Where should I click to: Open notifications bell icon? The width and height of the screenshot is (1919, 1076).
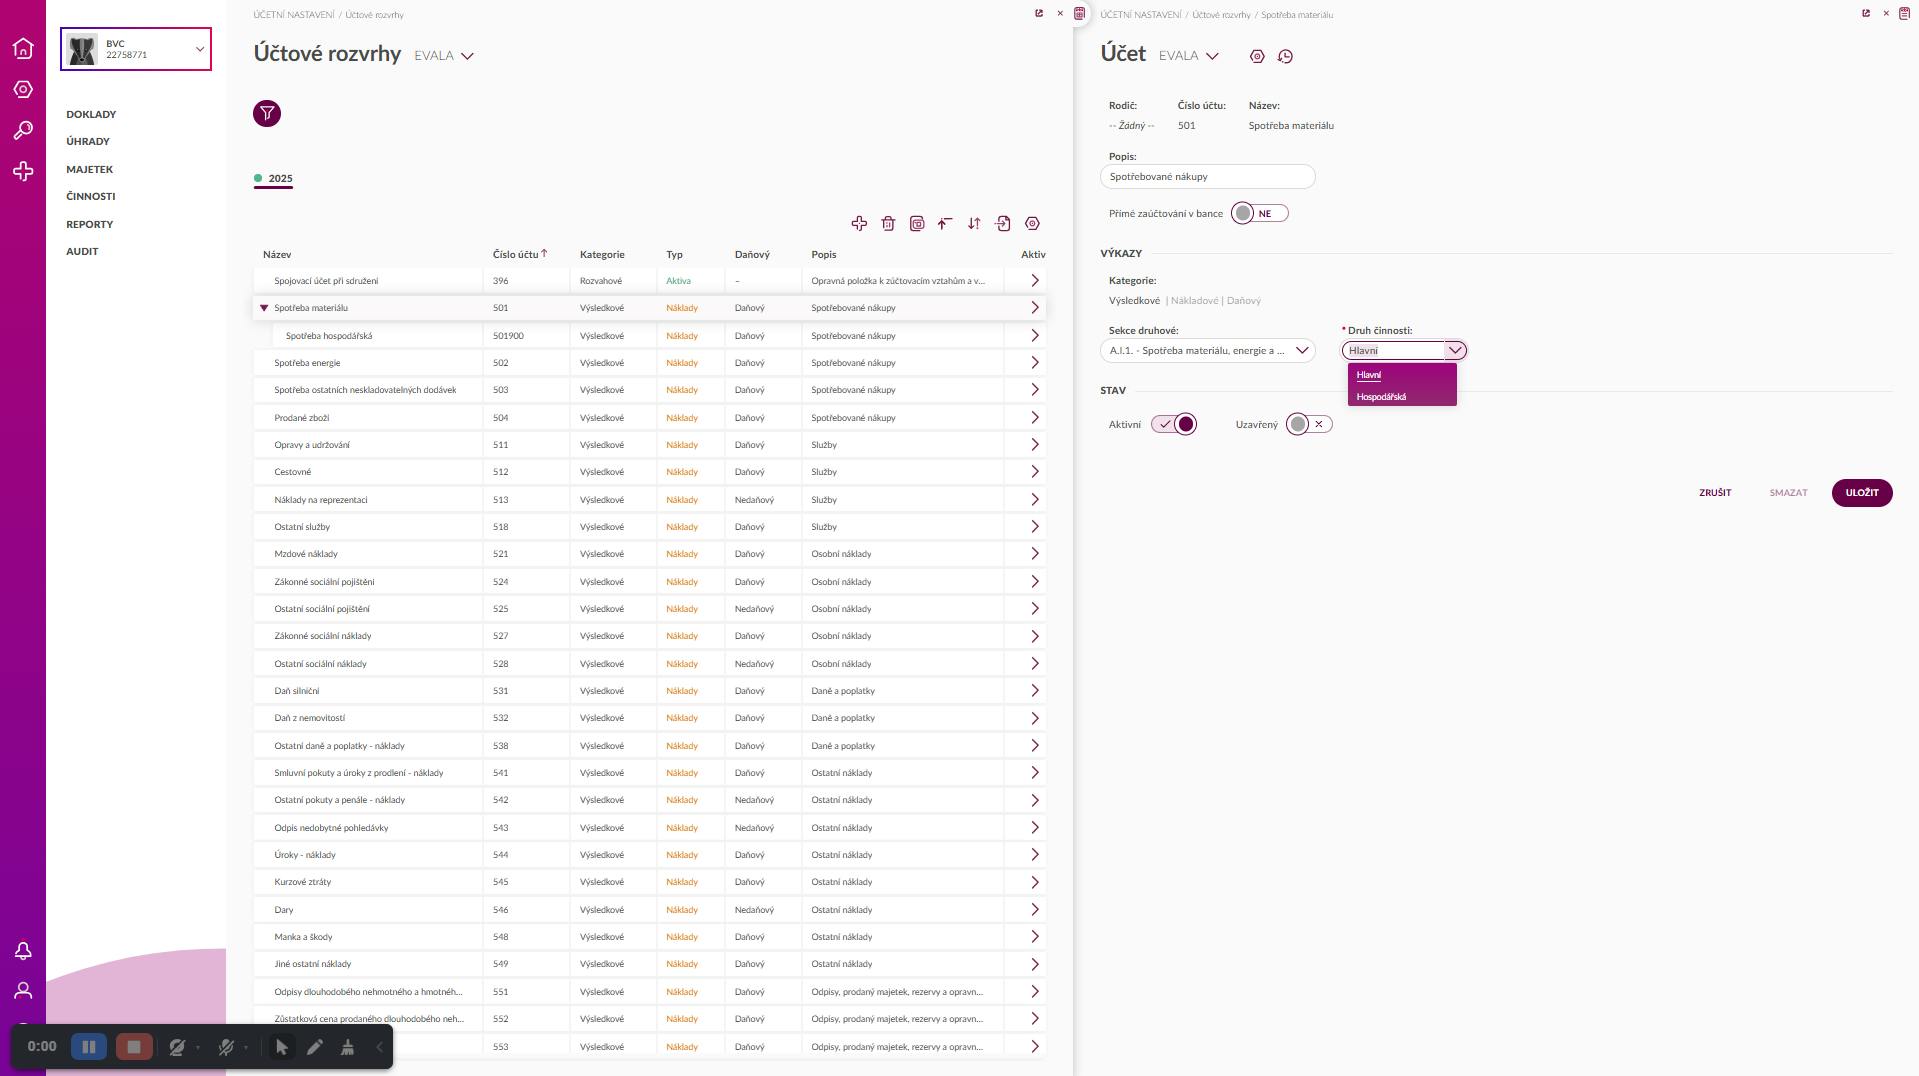point(23,951)
